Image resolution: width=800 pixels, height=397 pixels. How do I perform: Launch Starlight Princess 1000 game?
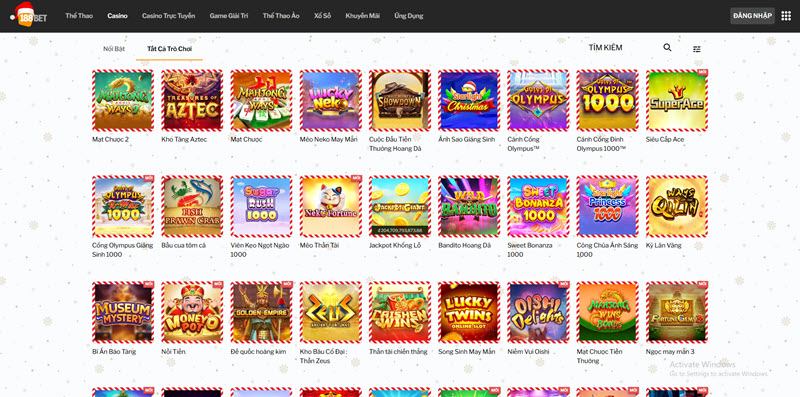click(x=608, y=207)
